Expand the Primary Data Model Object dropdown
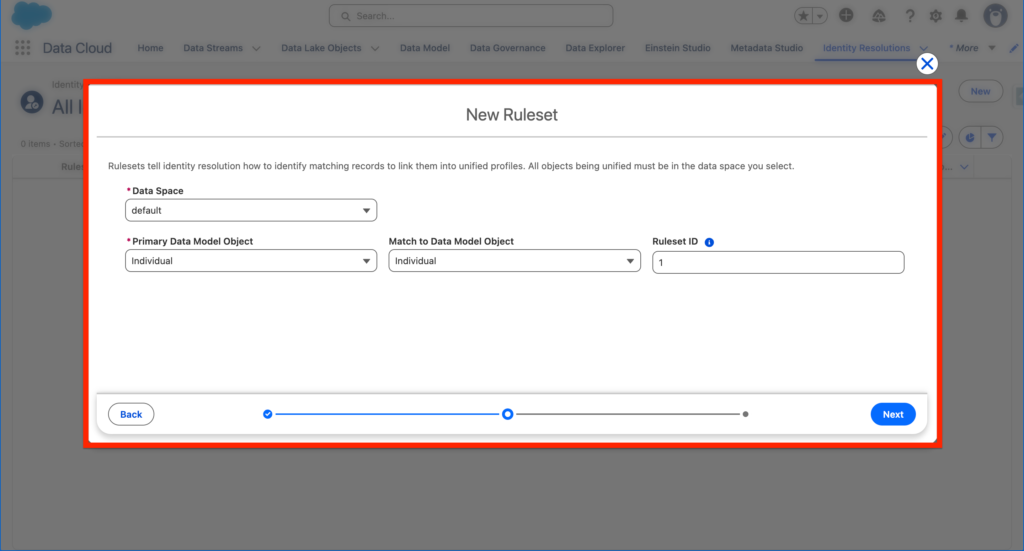1024x551 pixels. 251,261
